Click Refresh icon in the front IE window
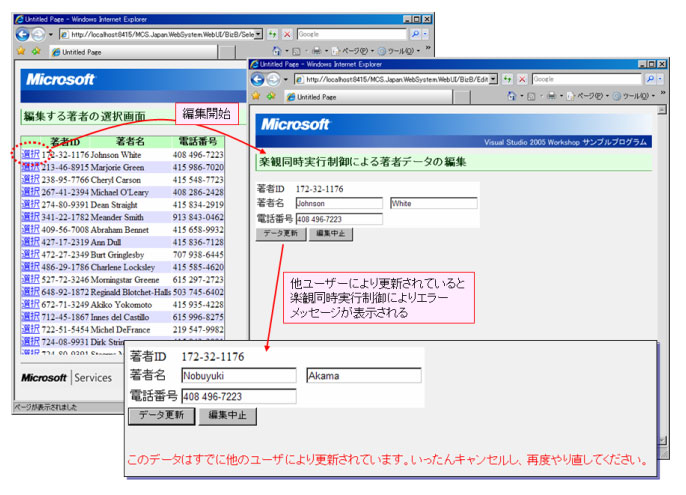Viewport: 686px width, 495px height. 508,79
